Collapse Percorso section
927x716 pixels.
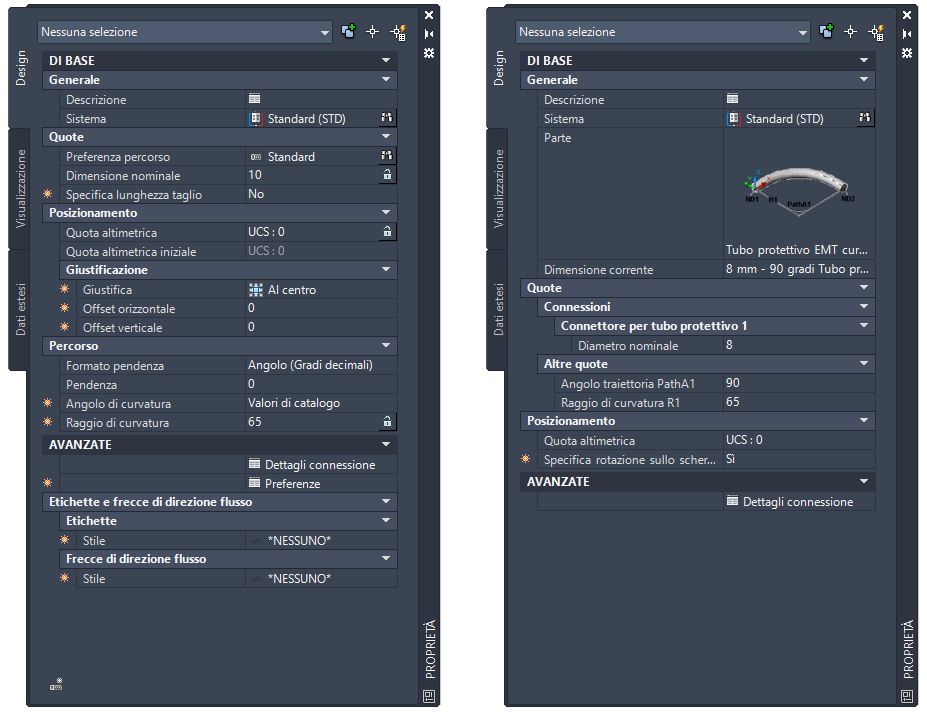pos(386,345)
